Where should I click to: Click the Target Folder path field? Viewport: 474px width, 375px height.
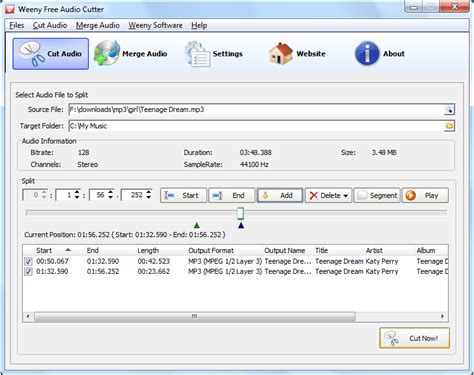256,126
